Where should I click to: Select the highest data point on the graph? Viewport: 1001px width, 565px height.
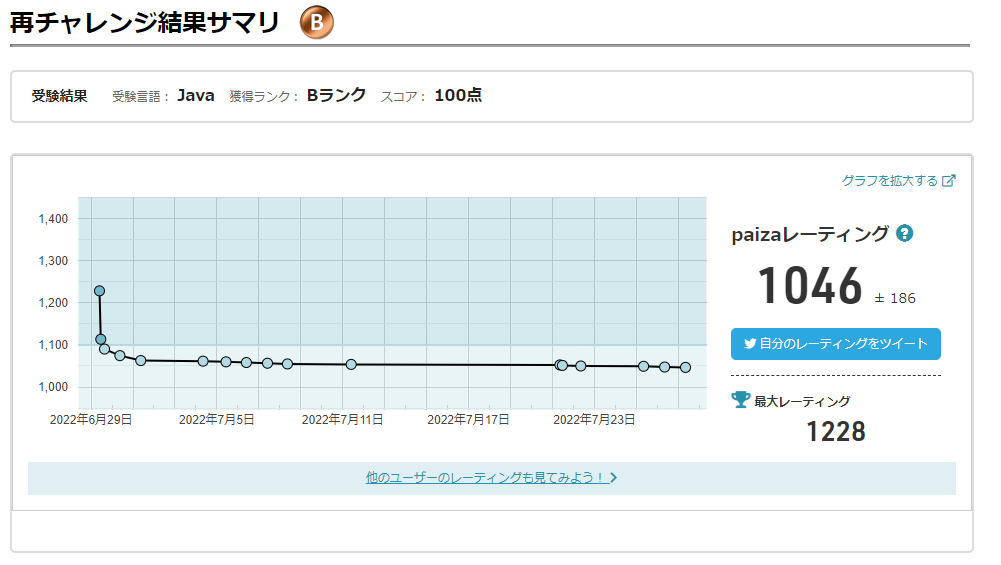point(100,291)
